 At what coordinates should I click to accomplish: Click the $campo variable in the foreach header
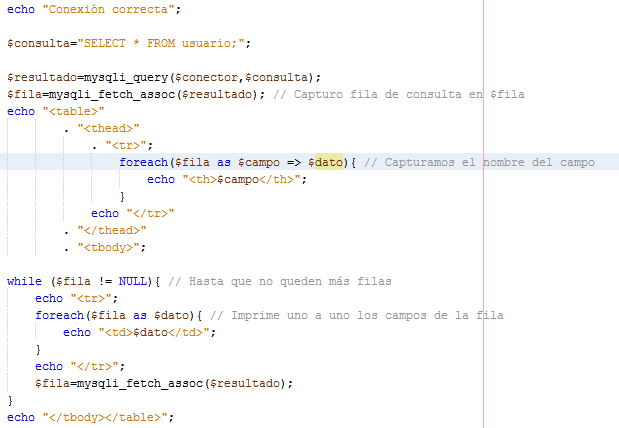coord(259,162)
